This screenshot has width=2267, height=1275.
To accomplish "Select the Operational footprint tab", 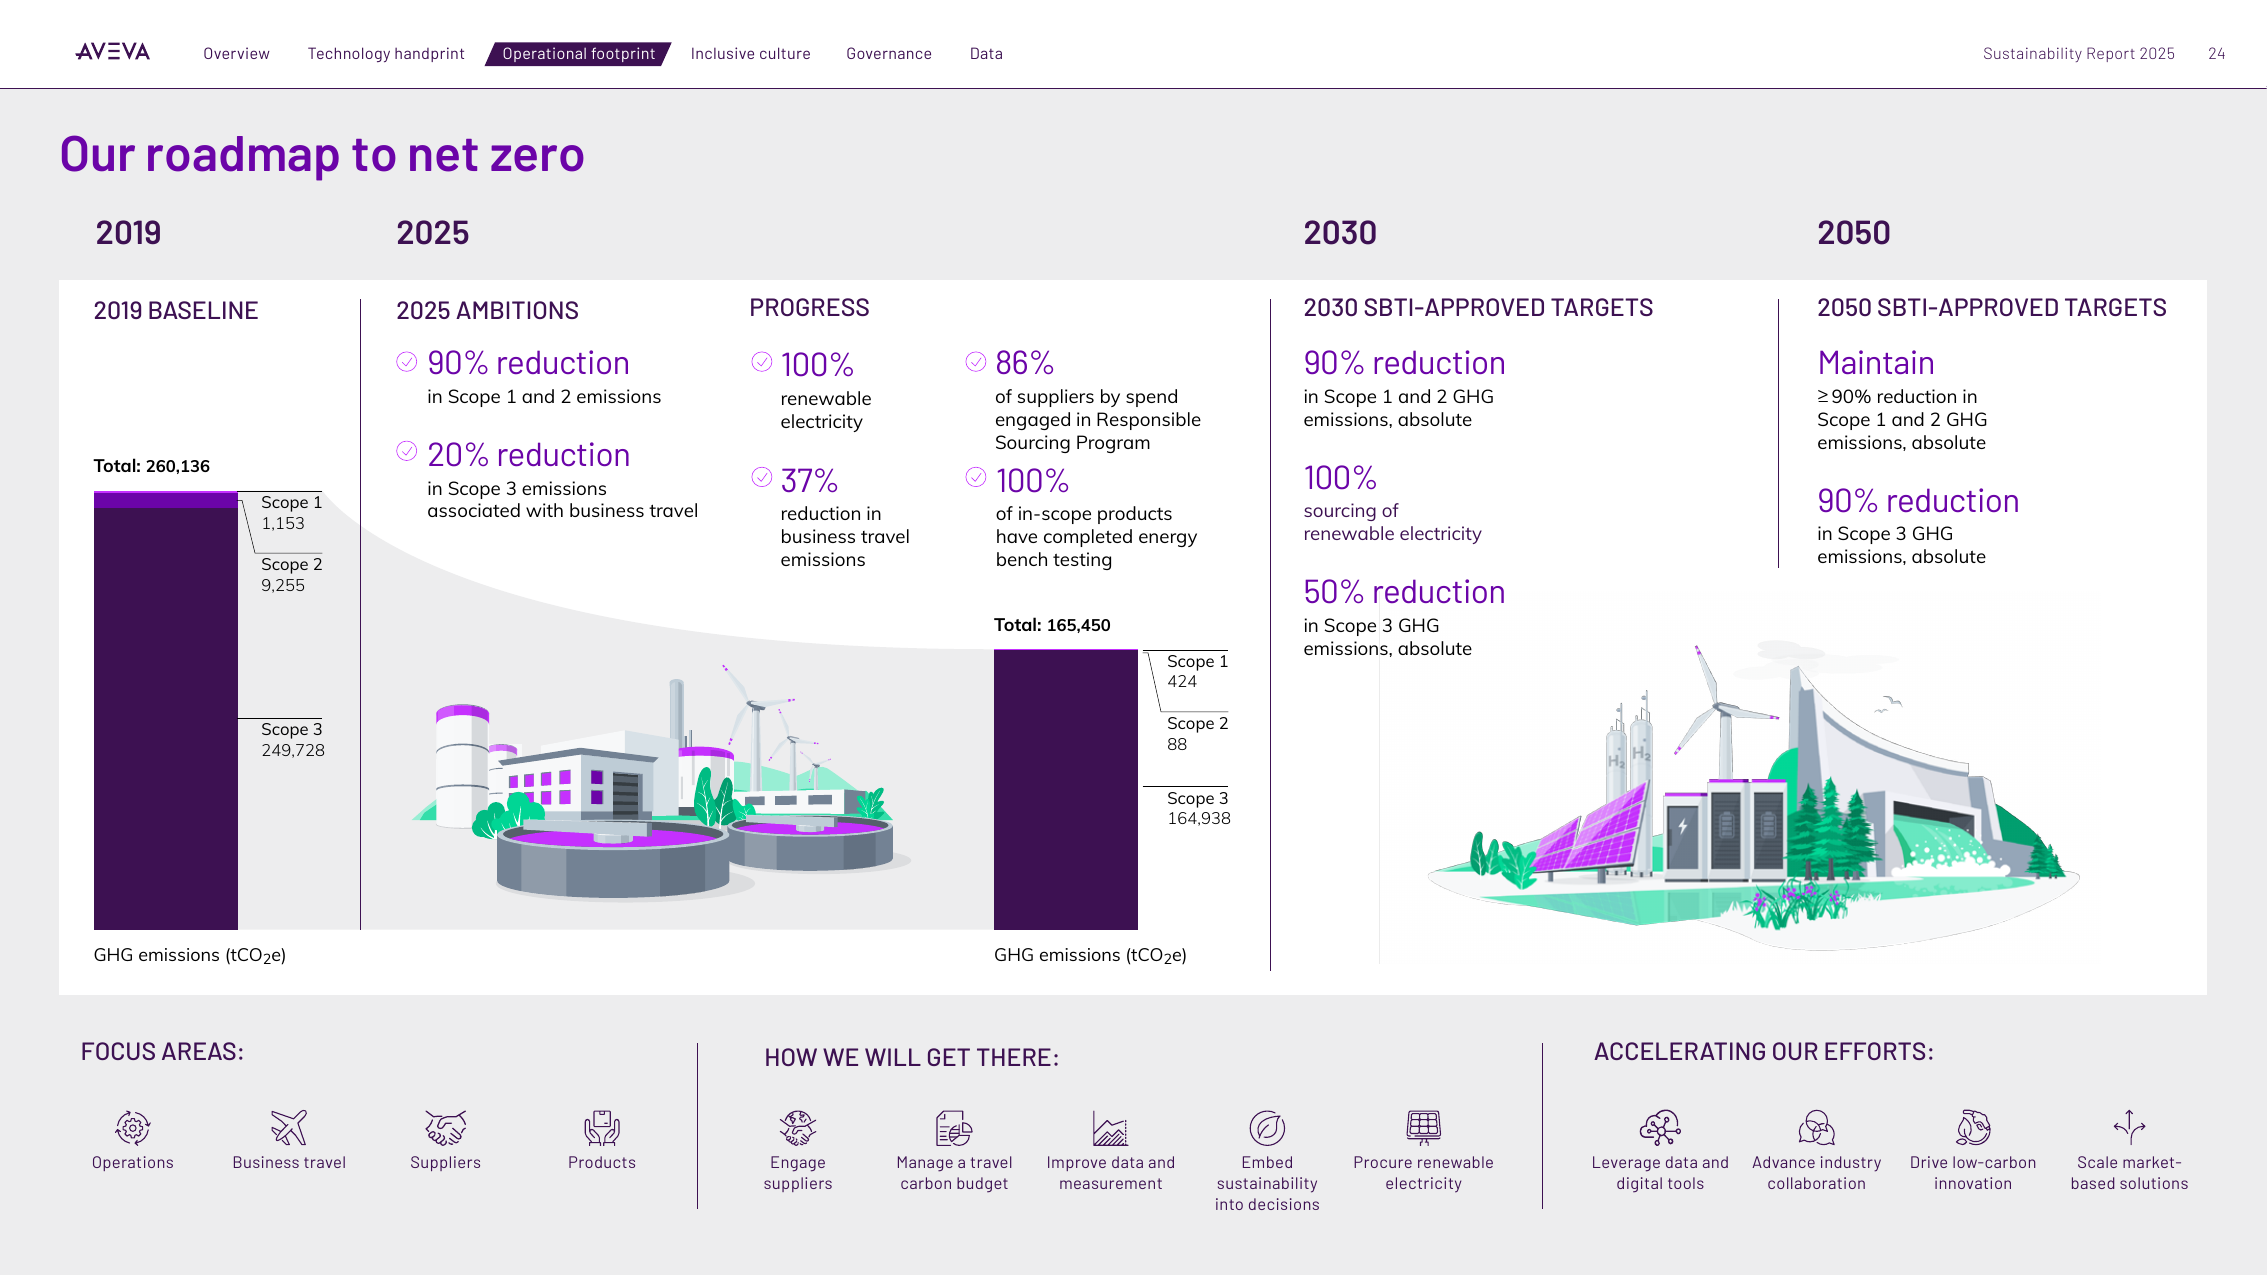I will pyautogui.click(x=578, y=54).
